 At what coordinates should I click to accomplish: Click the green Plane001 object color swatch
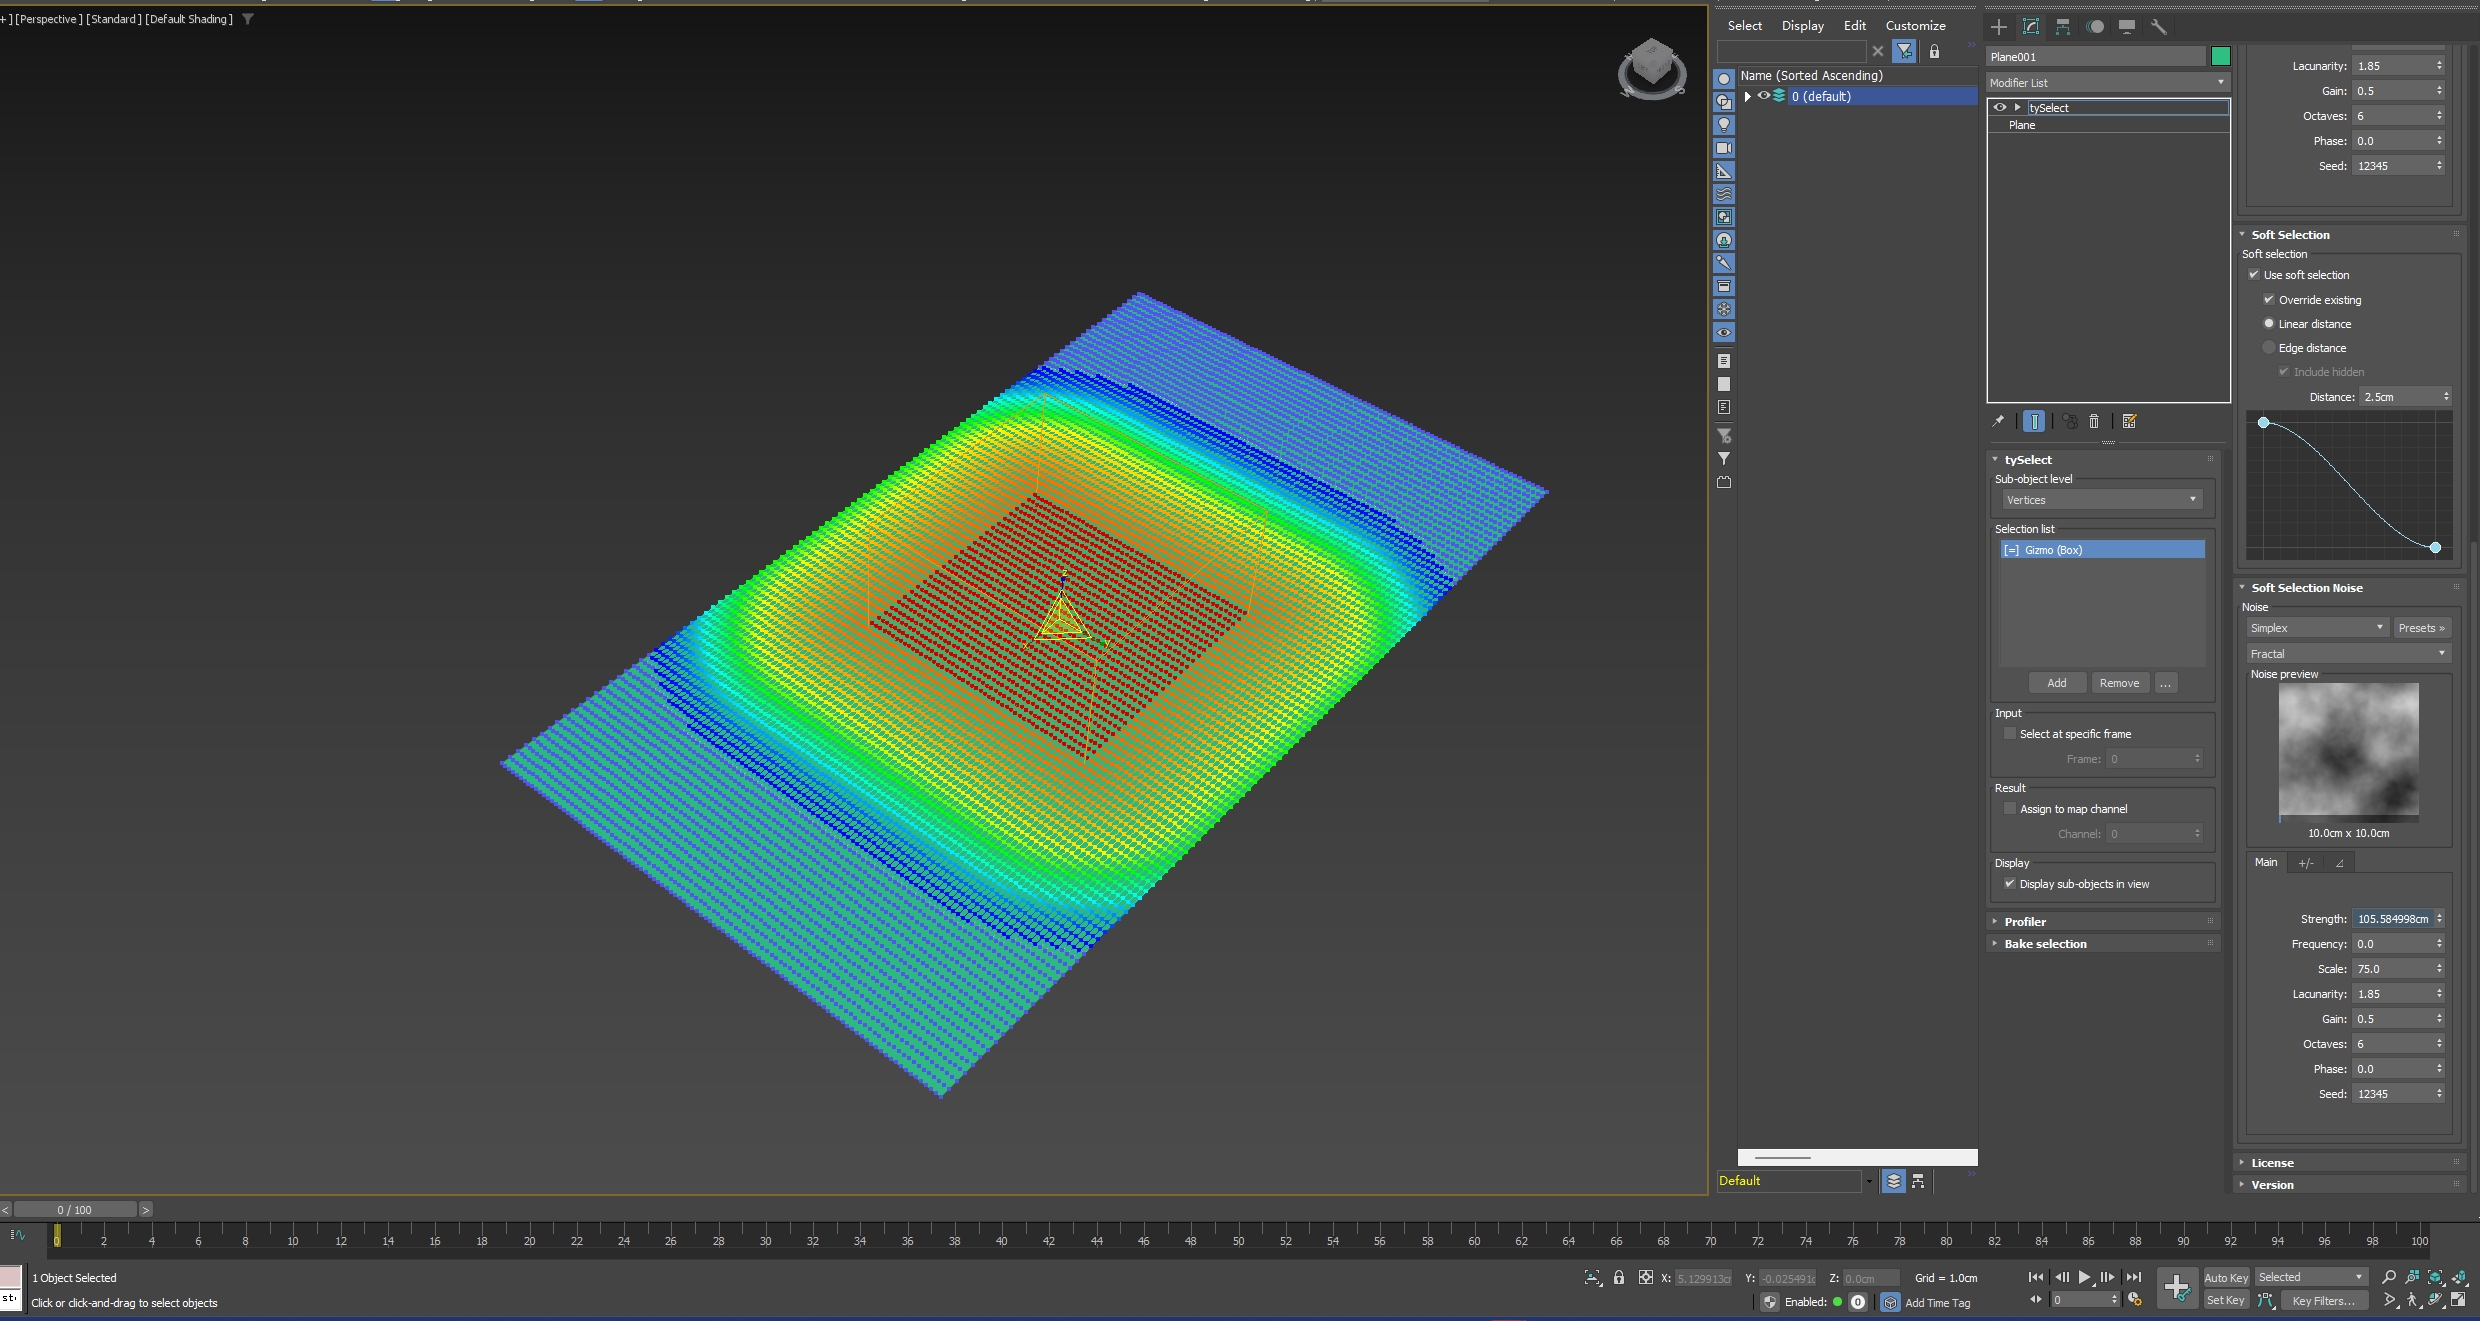tap(2220, 57)
